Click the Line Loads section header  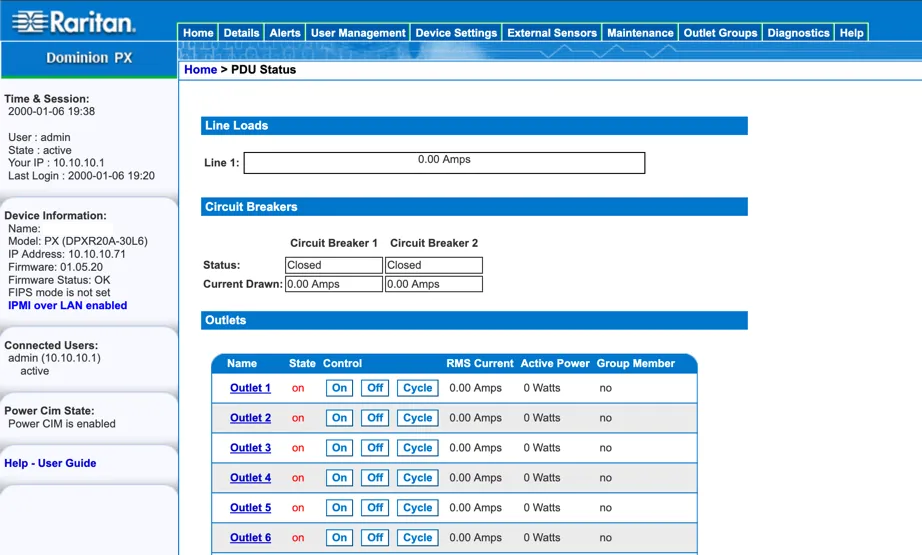(474, 126)
